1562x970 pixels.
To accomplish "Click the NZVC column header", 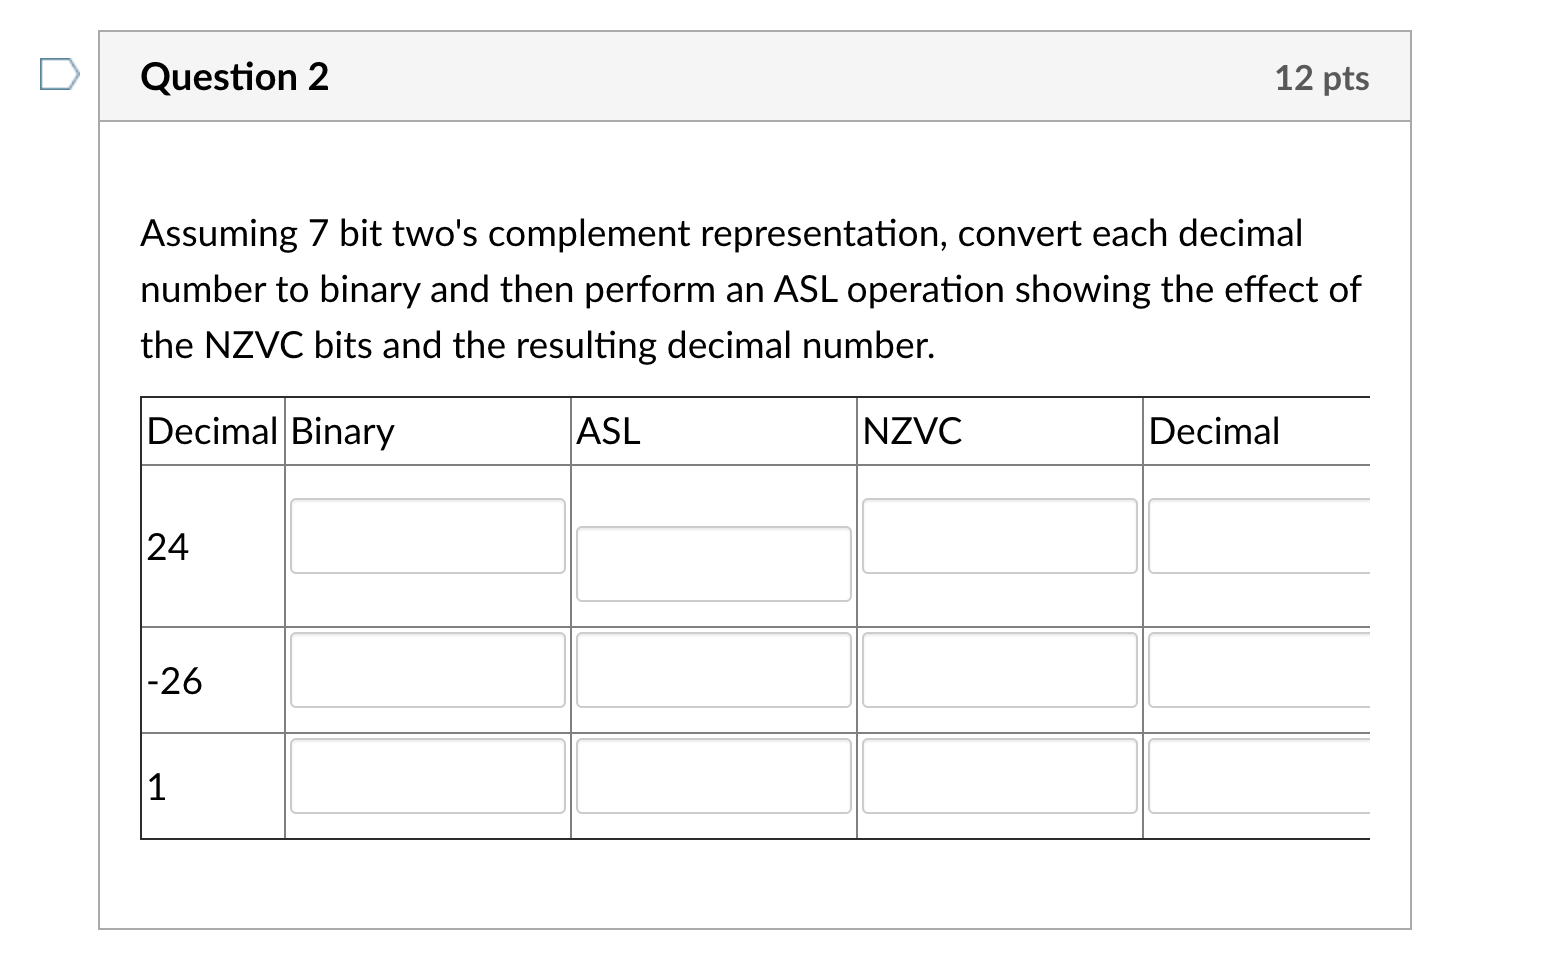I will point(912,430).
